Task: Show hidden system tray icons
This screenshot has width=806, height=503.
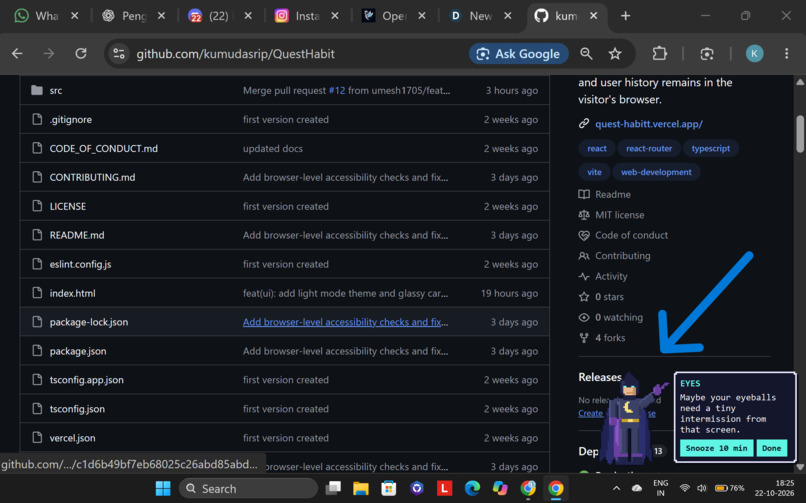Action: pos(616,488)
